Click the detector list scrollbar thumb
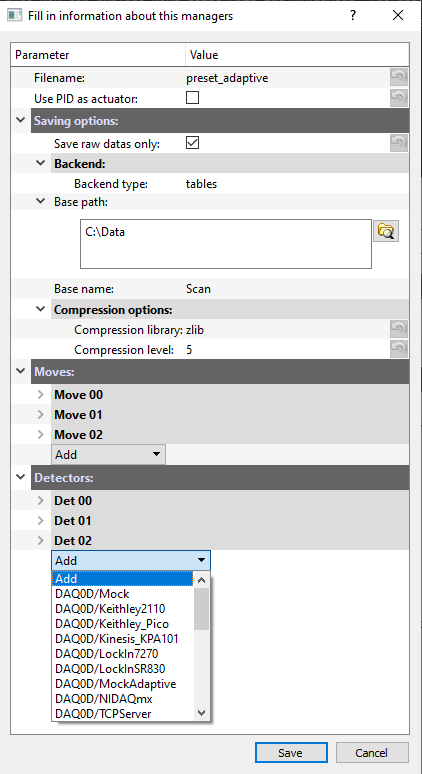The image size is (422, 774). pyautogui.click(x=201, y=609)
